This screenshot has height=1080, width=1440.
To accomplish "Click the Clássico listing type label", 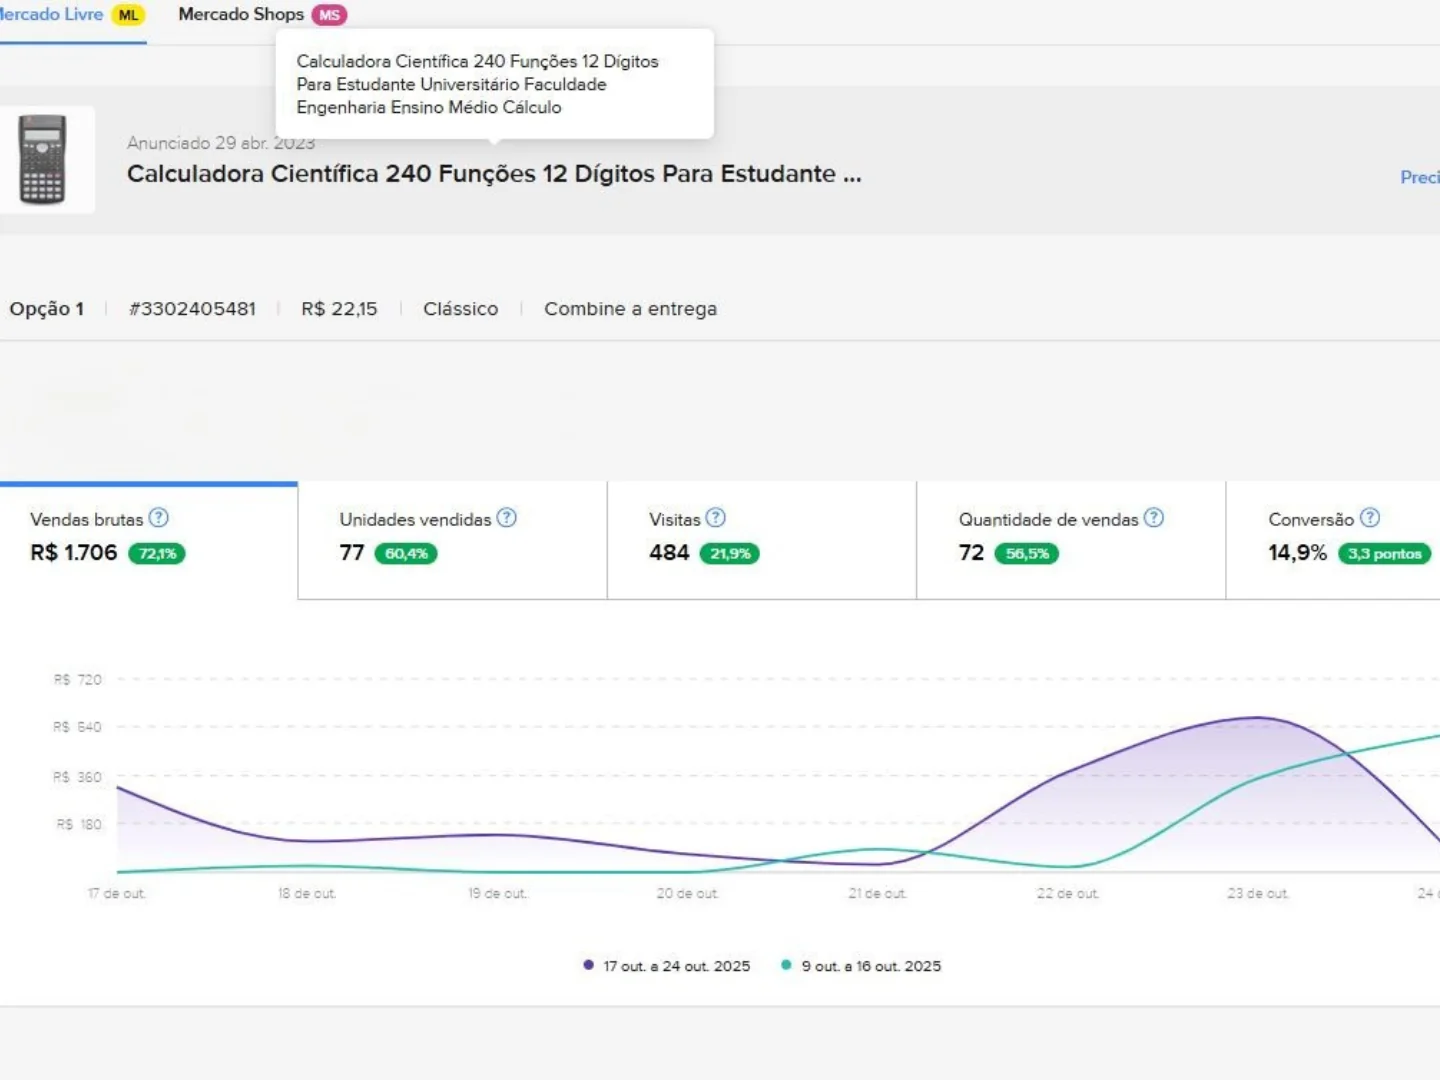I will pos(461,309).
